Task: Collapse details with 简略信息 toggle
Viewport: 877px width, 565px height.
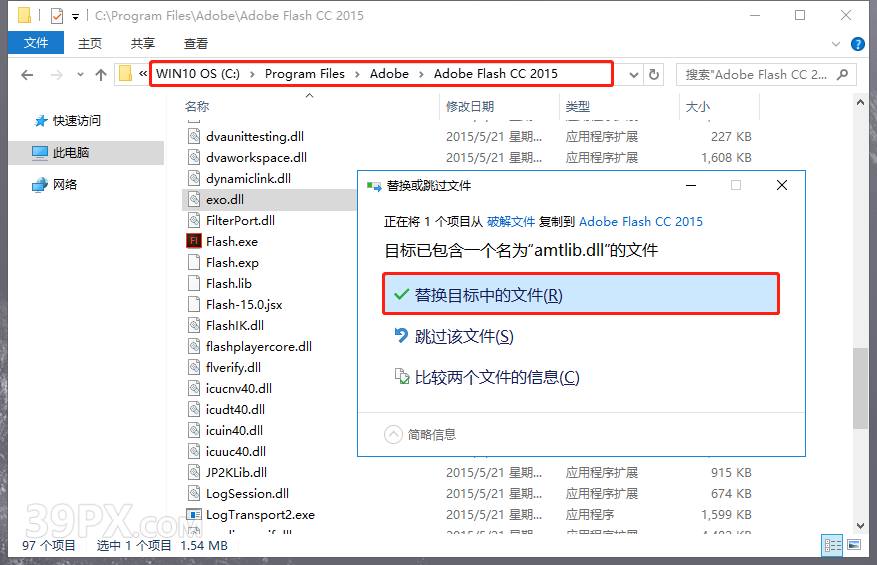Action: (x=421, y=435)
